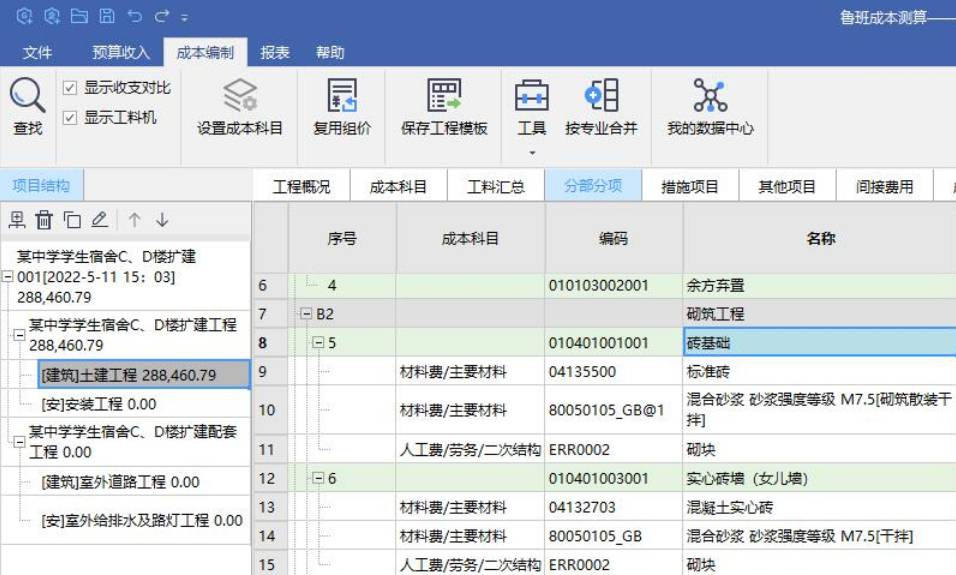Collapse the B2 砌筑工程 section row
956x575 pixels.
pos(305,314)
